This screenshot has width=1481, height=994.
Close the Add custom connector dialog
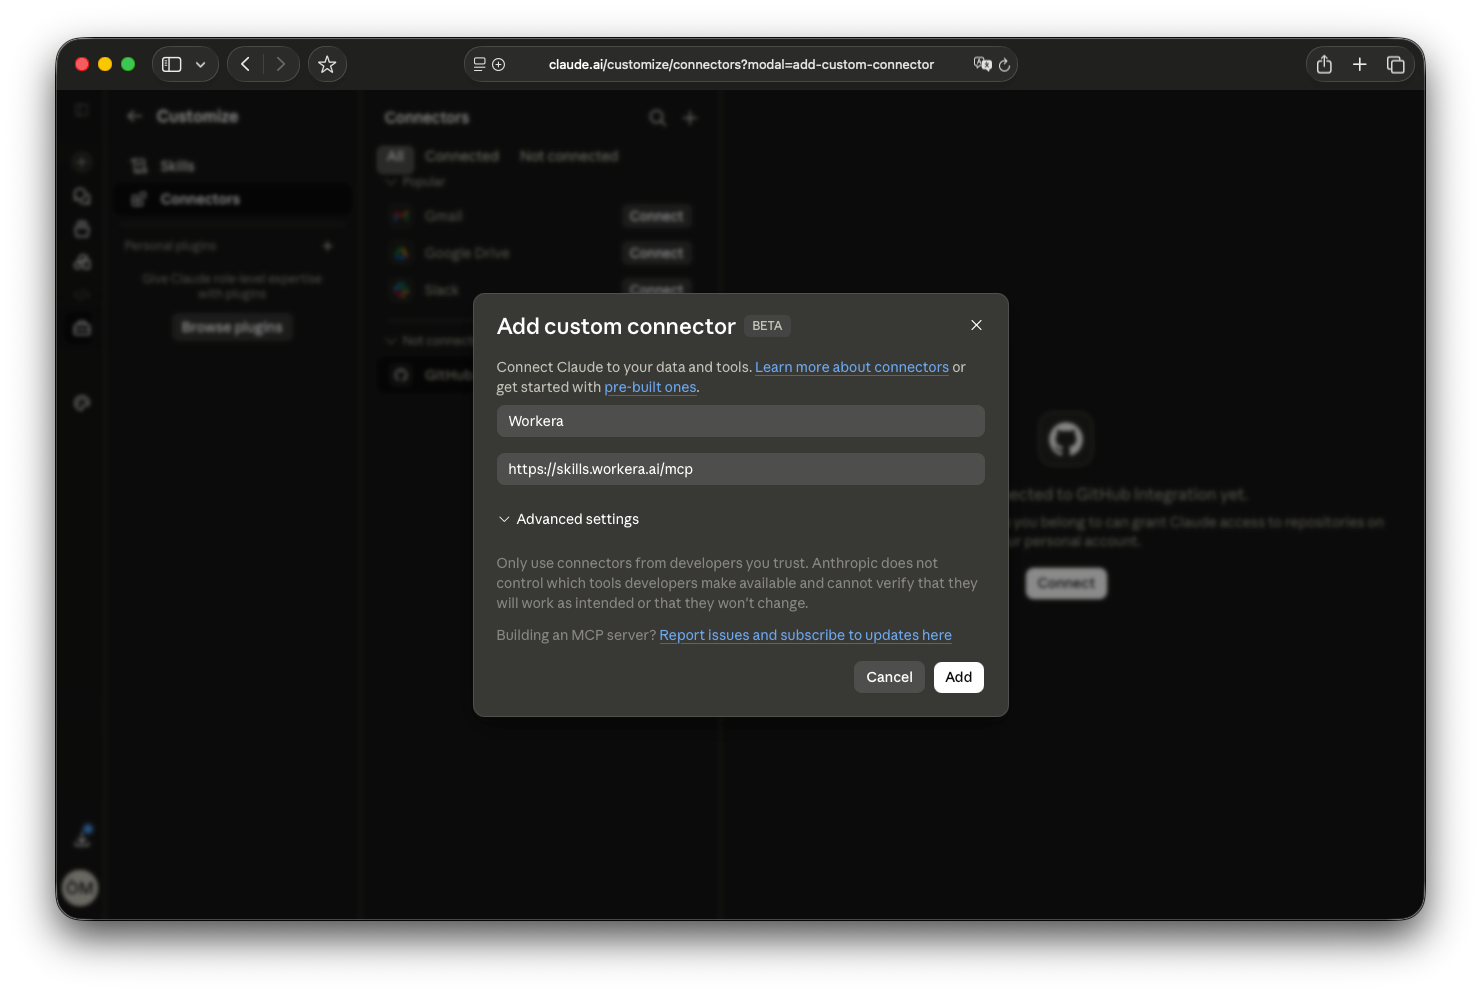click(976, 325)
